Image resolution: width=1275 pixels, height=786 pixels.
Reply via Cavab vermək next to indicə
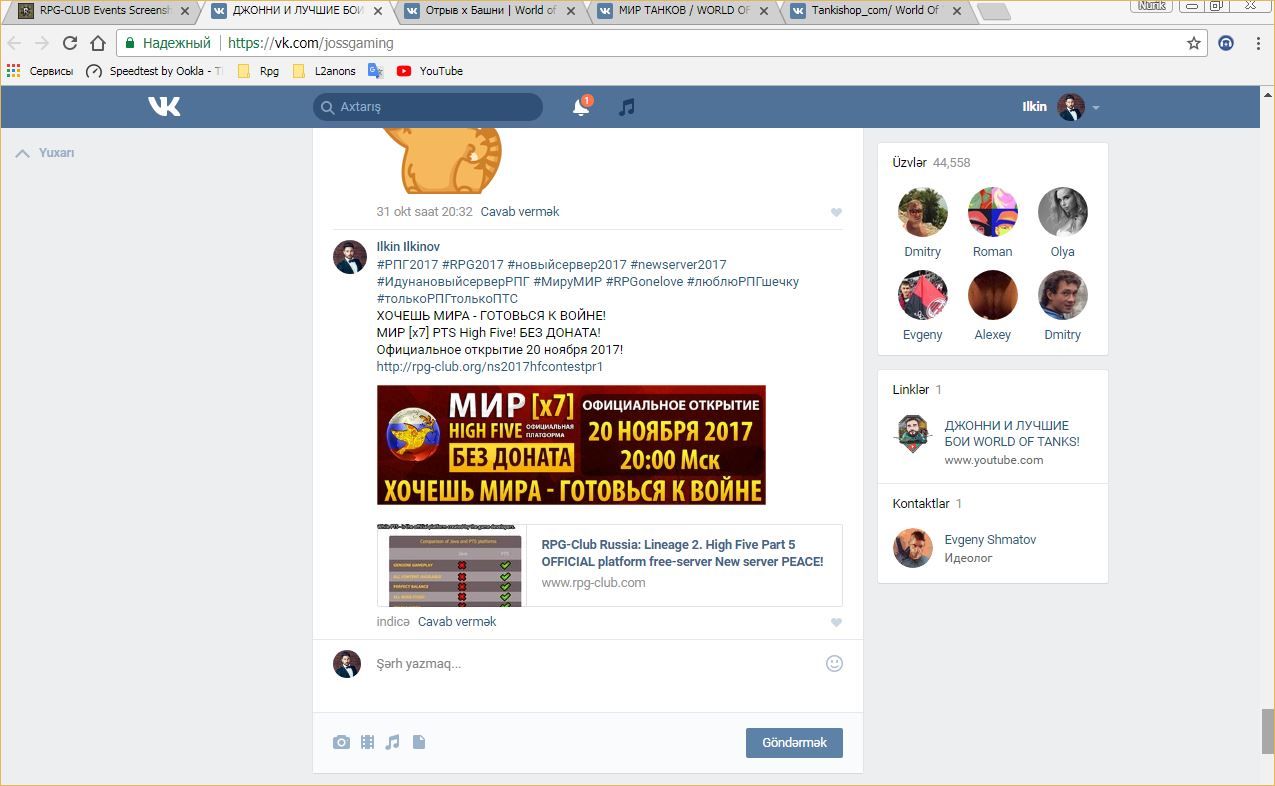457,622
